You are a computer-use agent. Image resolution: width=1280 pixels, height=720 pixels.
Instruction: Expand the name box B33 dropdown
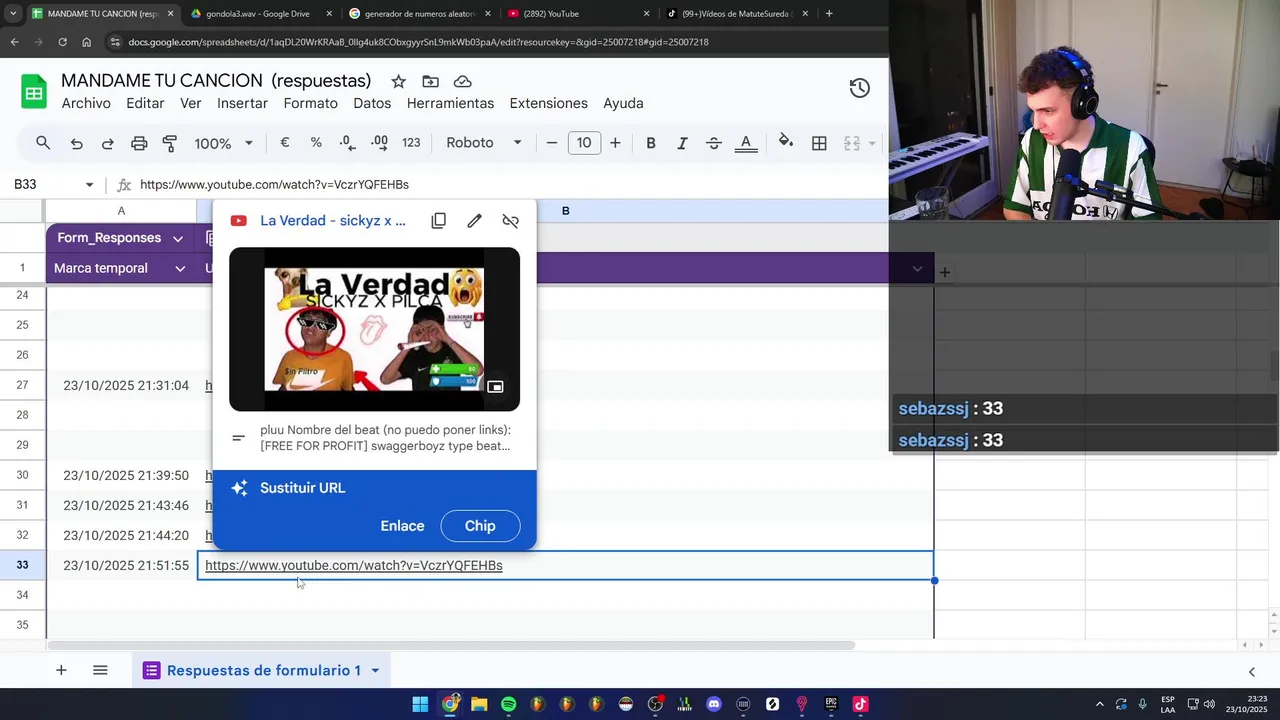89,185
